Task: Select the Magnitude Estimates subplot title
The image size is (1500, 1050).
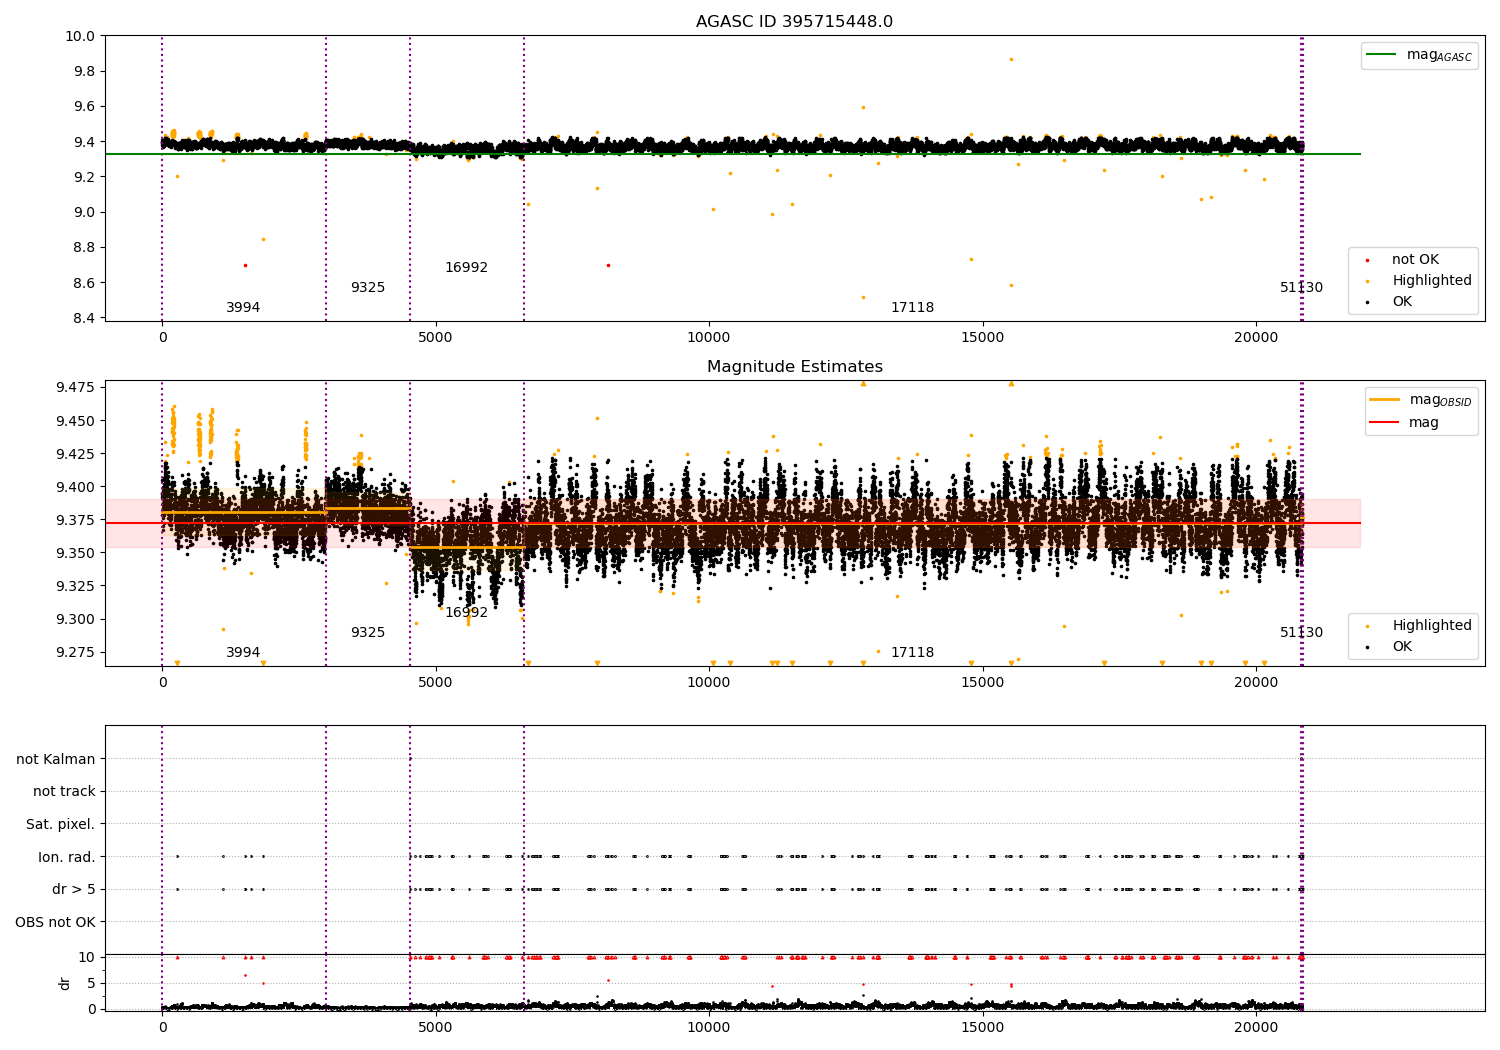Action: (x=794, y=367)
